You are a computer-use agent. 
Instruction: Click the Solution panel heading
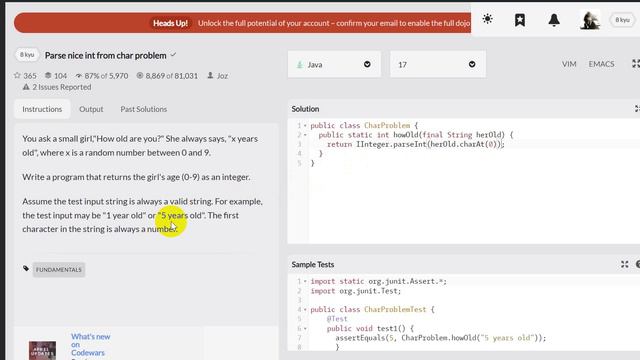305,109
